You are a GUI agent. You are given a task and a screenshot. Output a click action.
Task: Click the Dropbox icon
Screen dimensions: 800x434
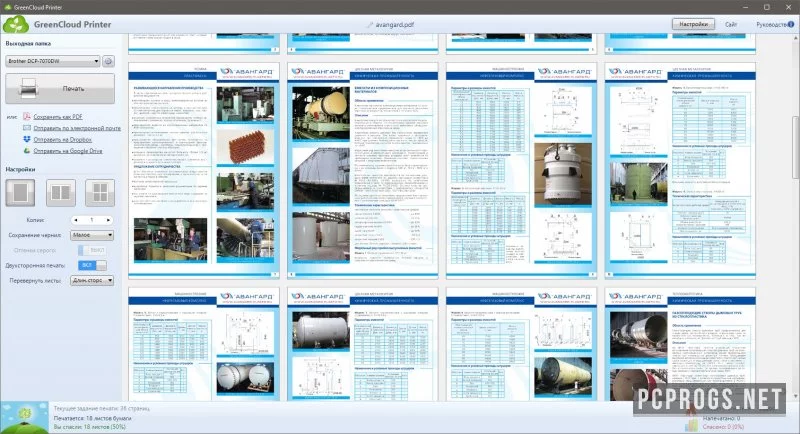pyautogui.click(x=27, y=139)
